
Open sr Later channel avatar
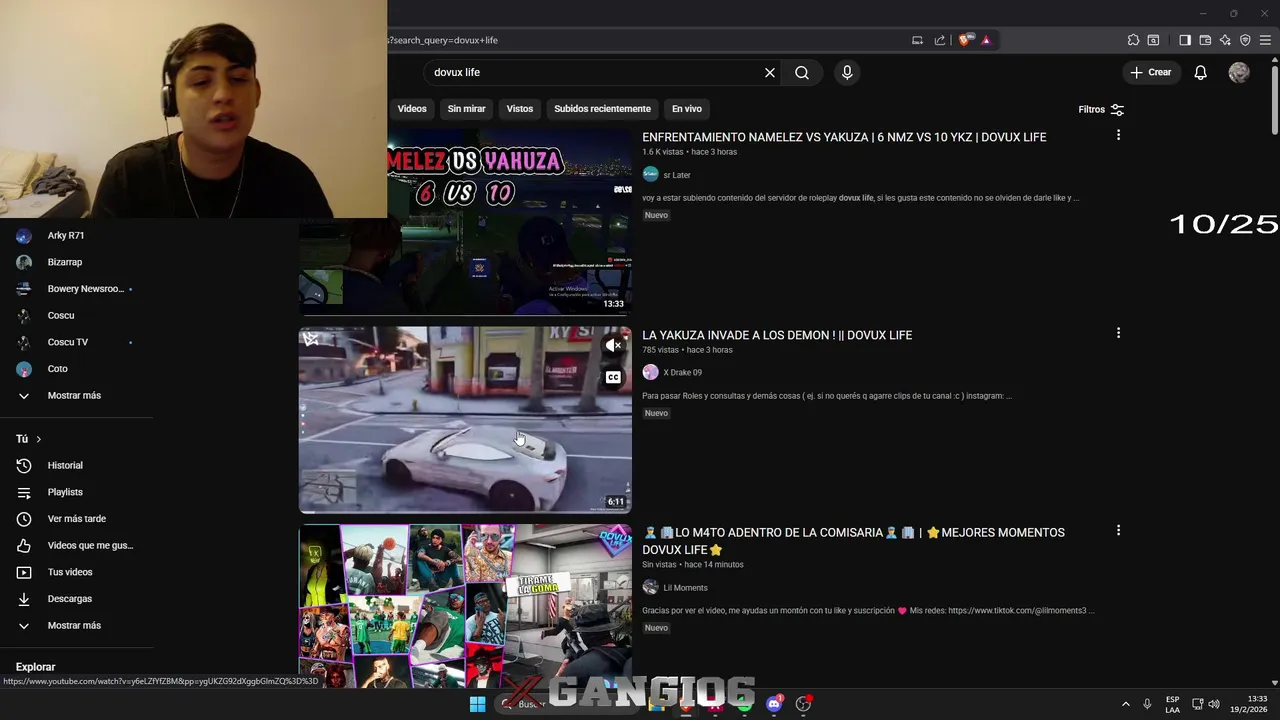coord(650,174)
